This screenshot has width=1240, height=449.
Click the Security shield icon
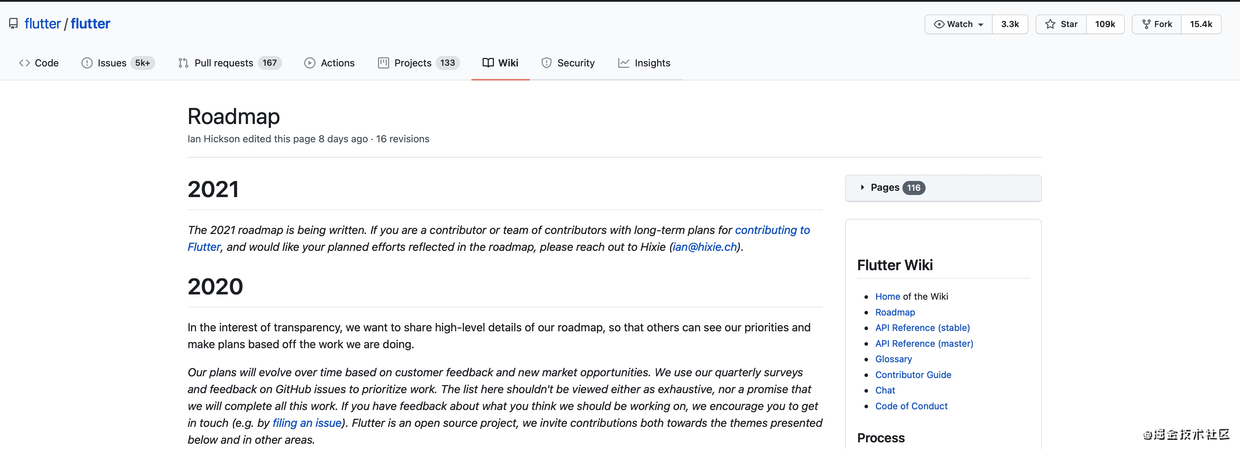546,63
